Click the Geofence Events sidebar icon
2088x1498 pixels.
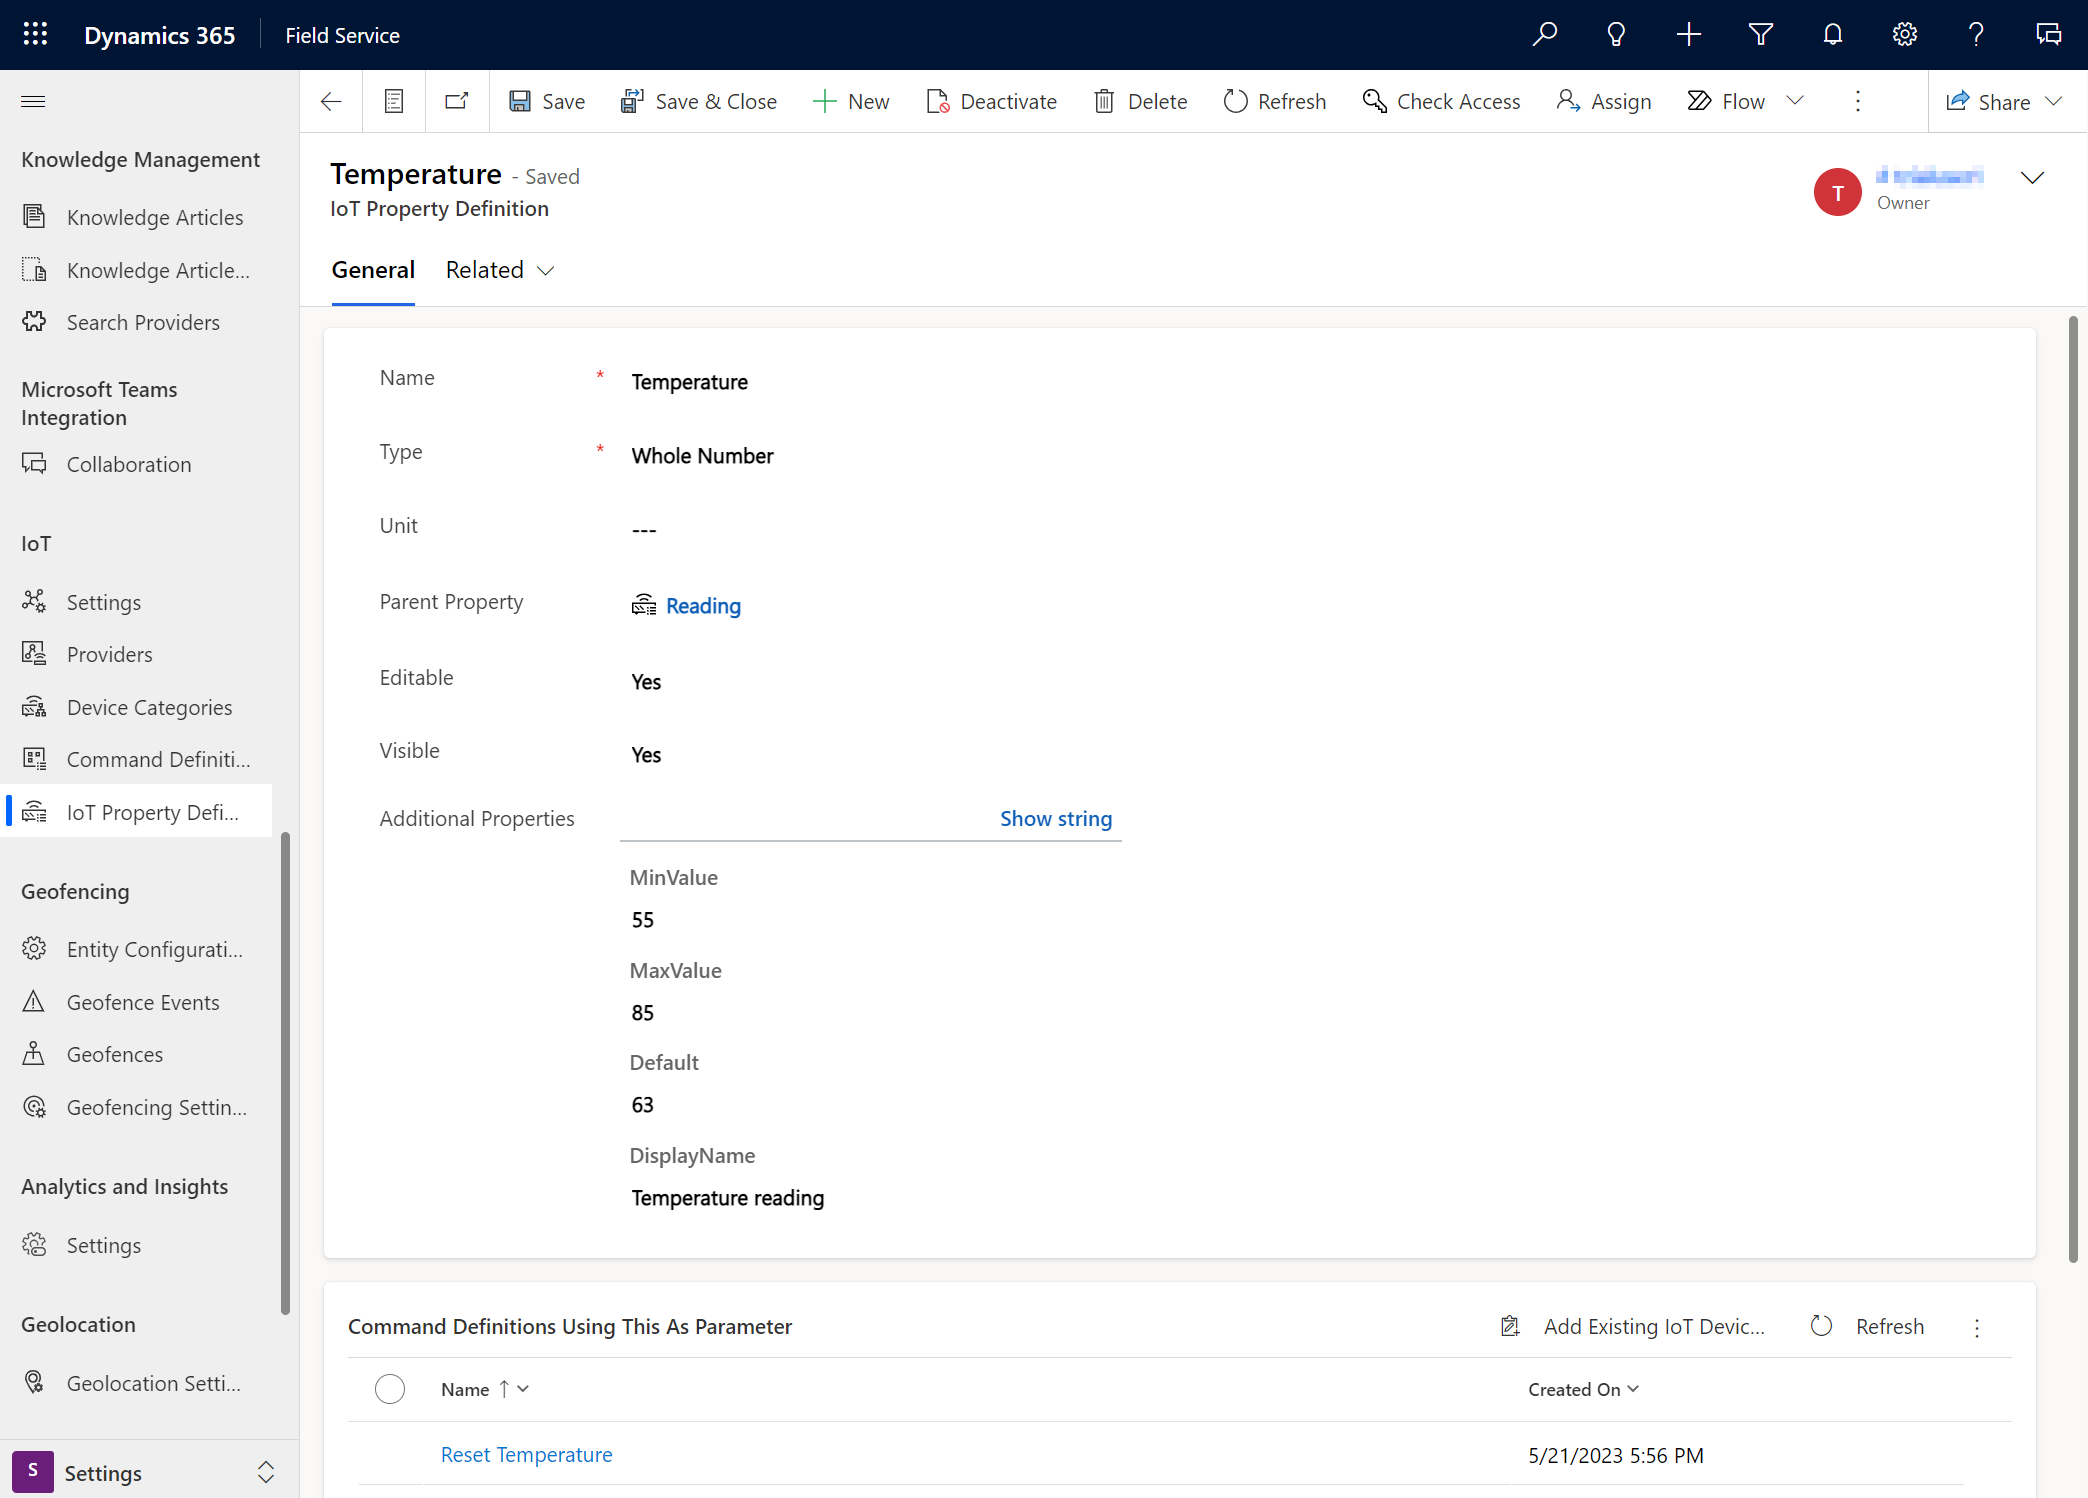(x=36, y=1000)
